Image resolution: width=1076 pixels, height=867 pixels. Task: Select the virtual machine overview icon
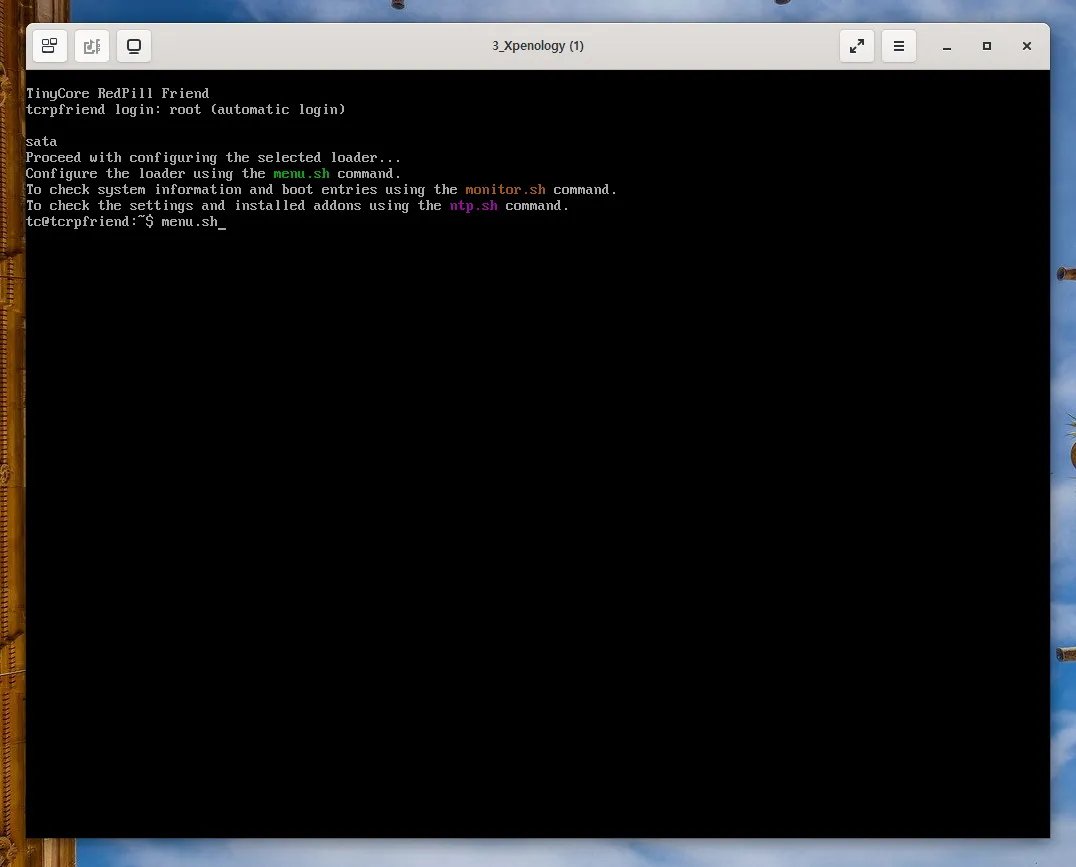[49, 45]
